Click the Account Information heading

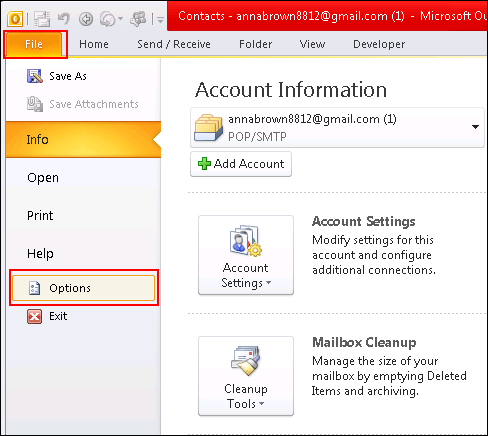coord(291,90)
